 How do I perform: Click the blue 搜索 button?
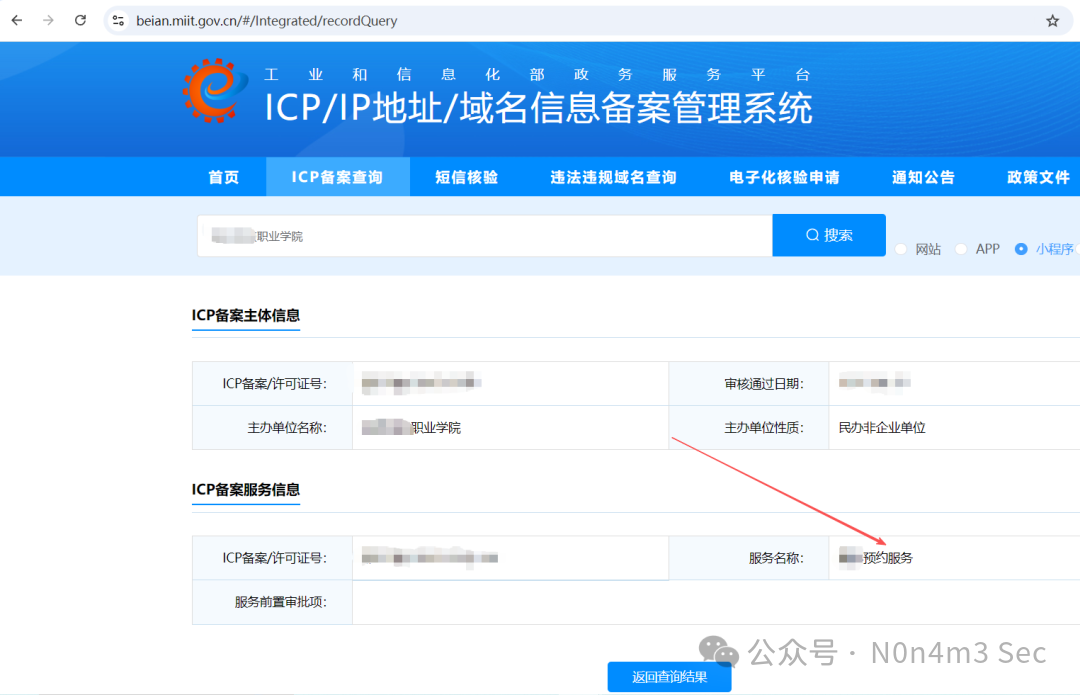click(x=829, y=235)
